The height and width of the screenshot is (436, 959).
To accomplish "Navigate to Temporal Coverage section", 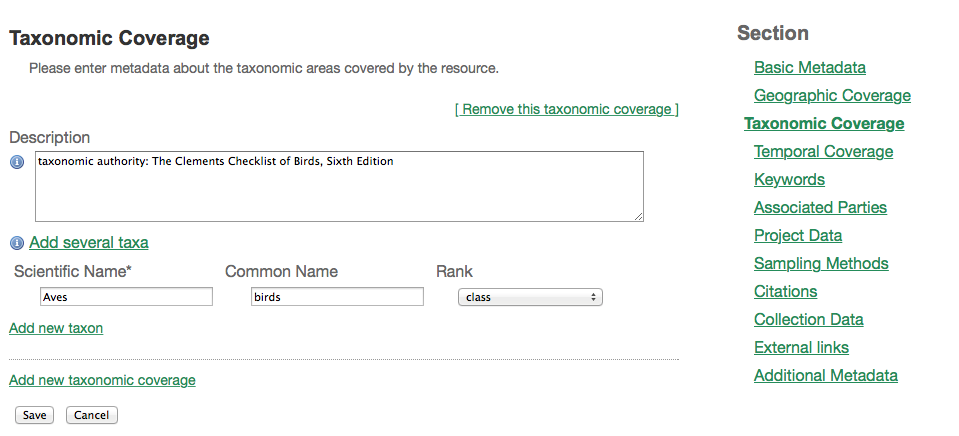I will [824, 152].
